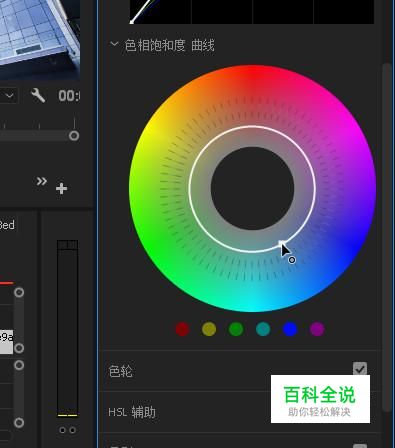Collapse the 色相饱和度 曲线 section

(x=114, y=44)
